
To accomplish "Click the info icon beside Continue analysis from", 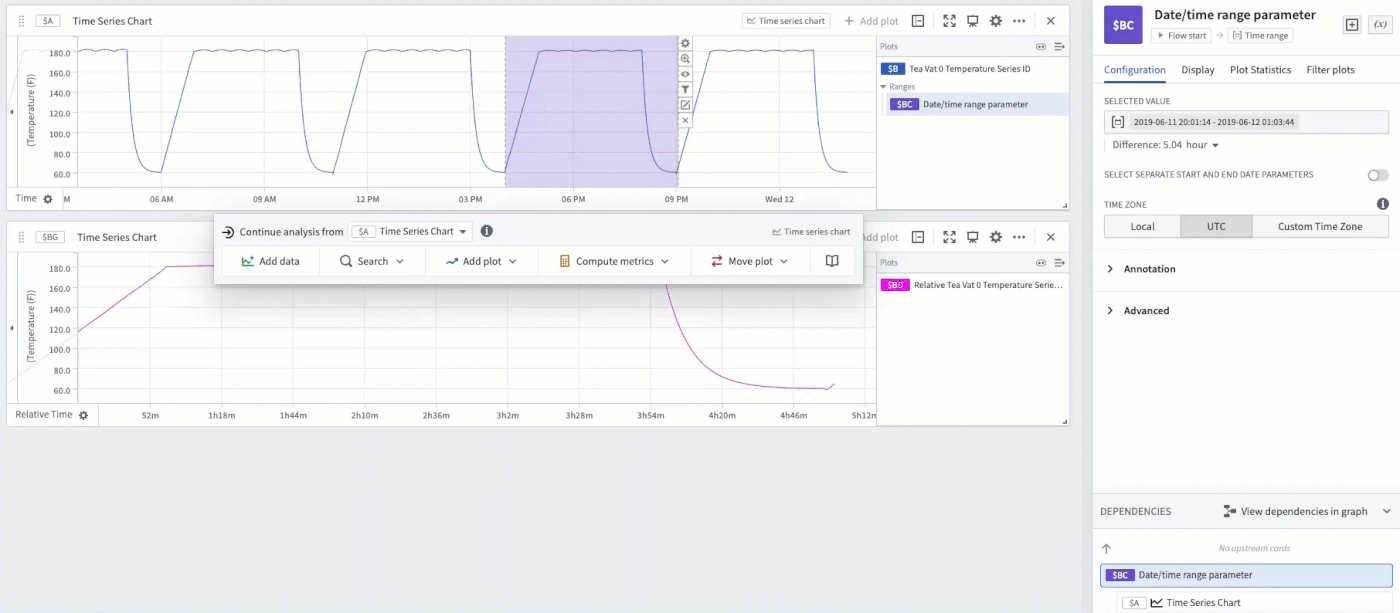I will point(487,231).
